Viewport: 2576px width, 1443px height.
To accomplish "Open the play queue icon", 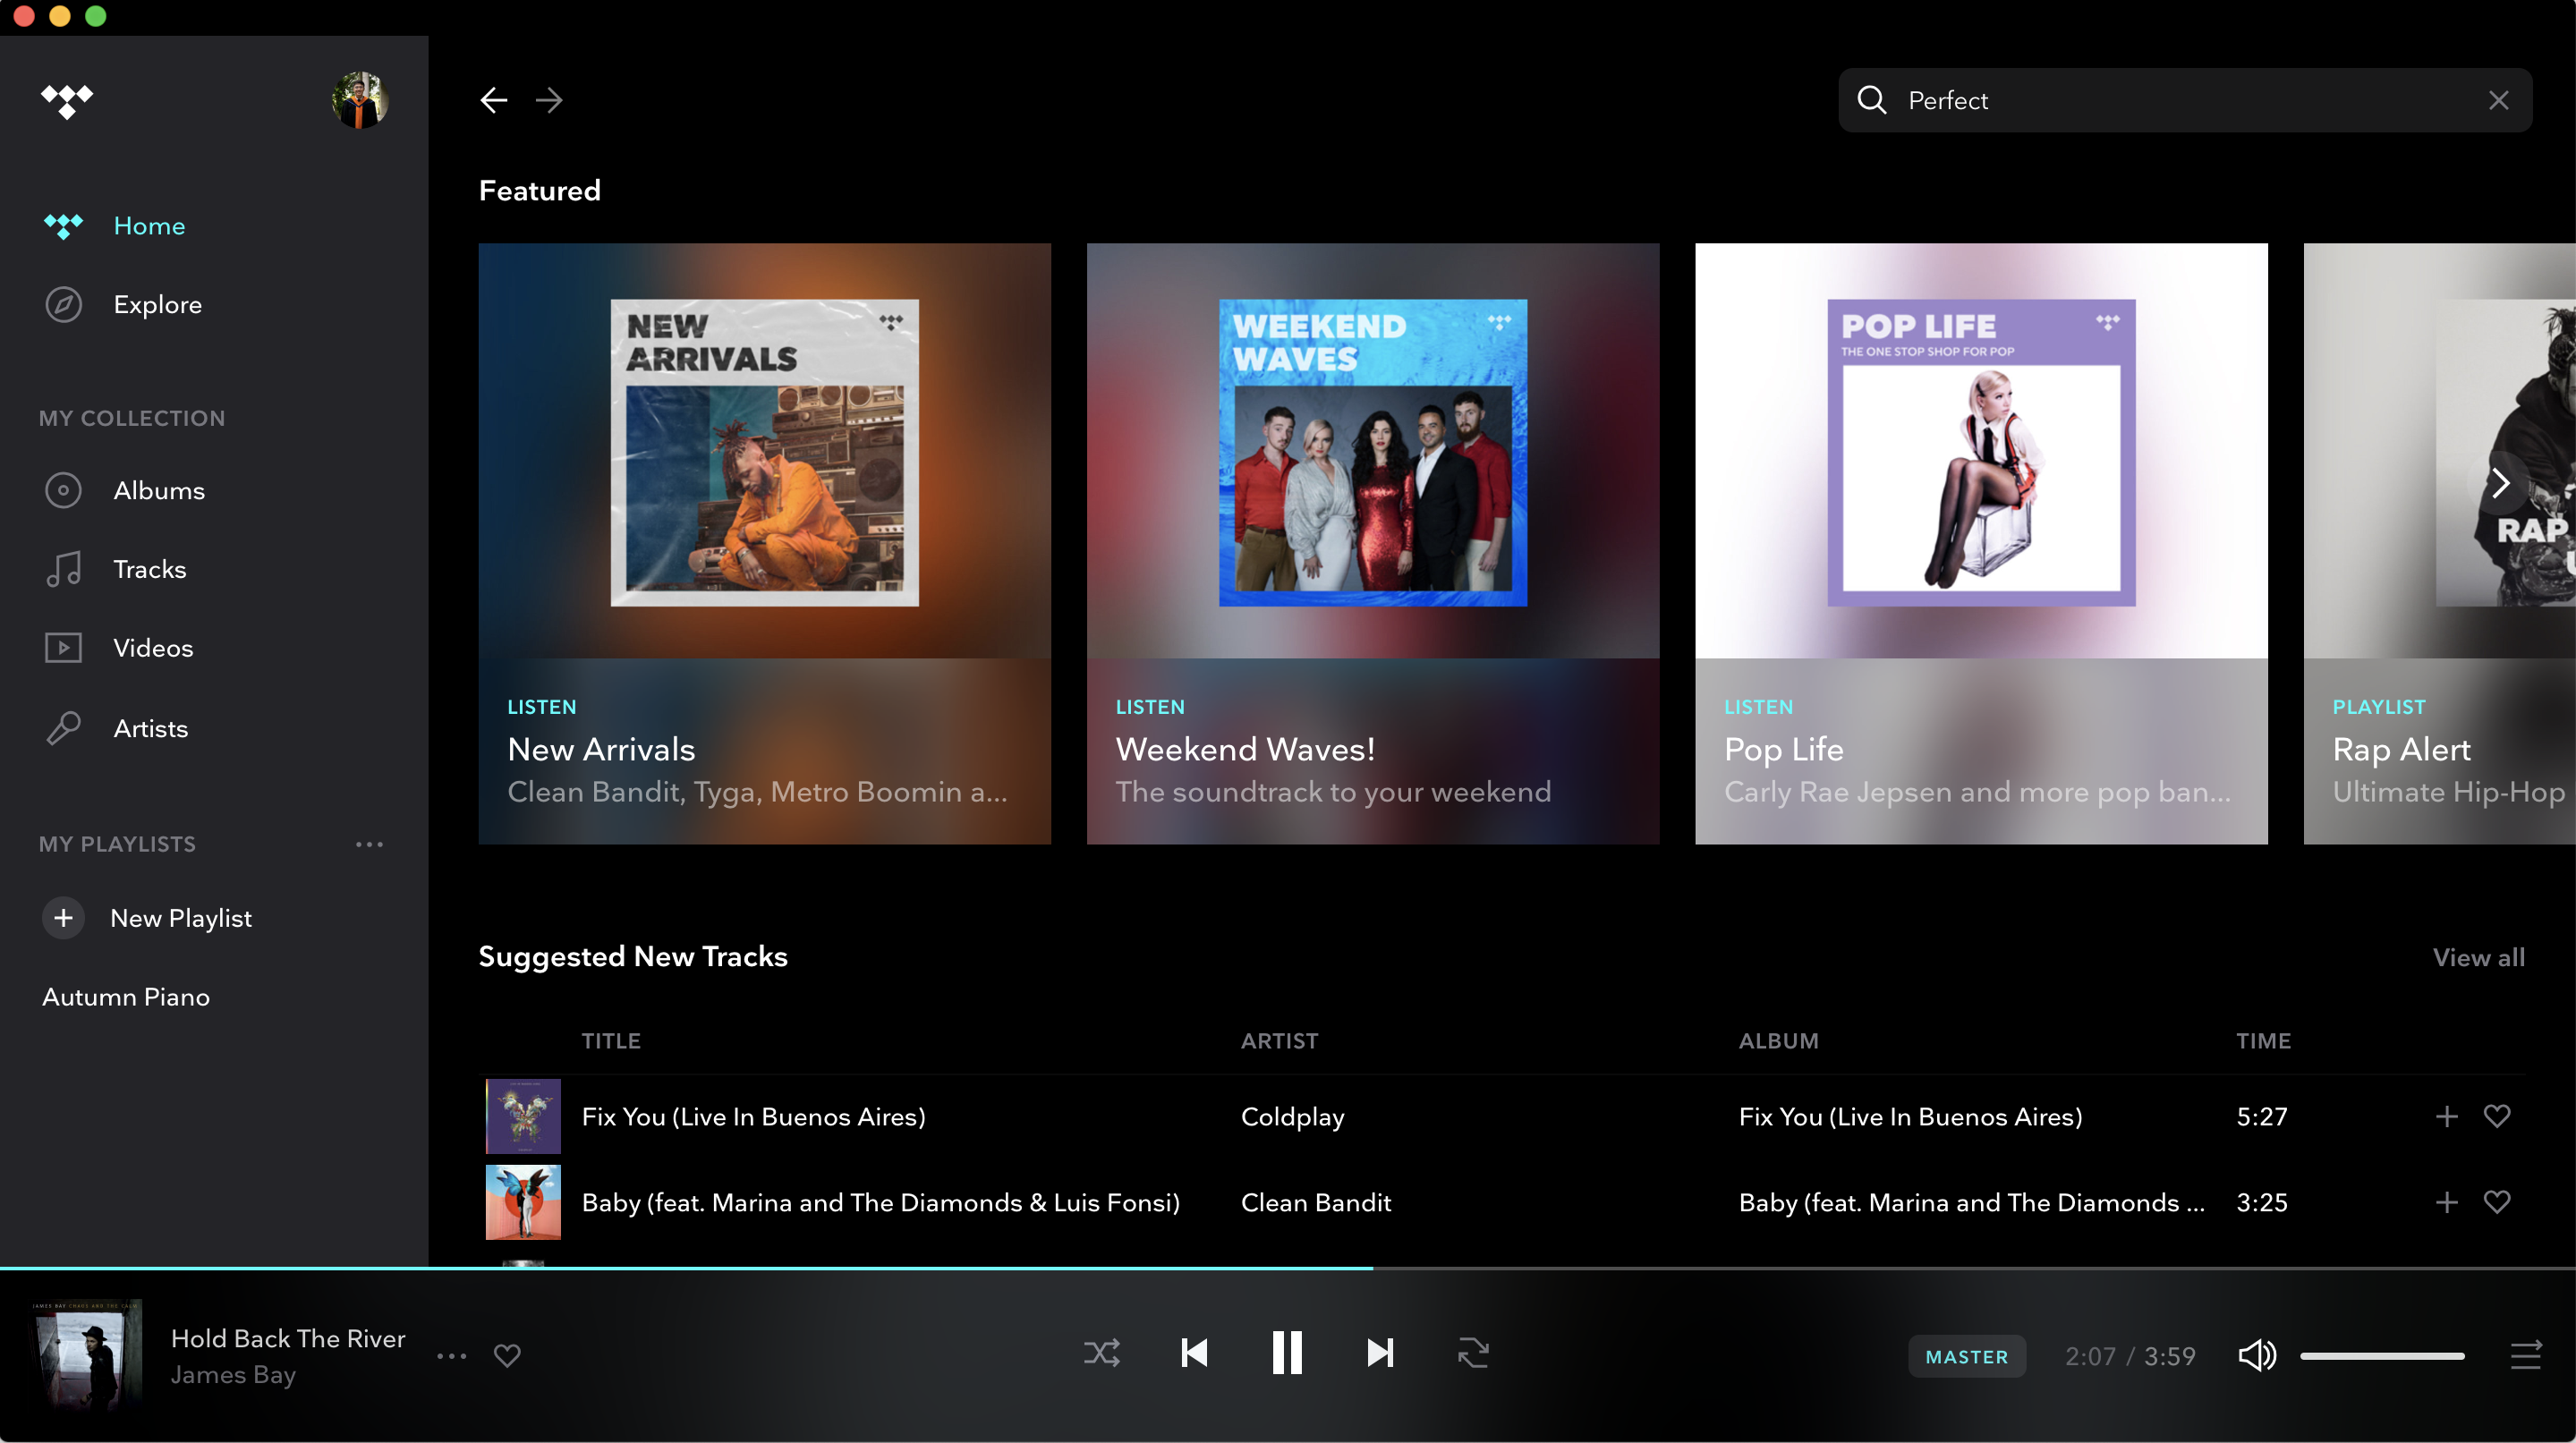I will point(2525,1356).
